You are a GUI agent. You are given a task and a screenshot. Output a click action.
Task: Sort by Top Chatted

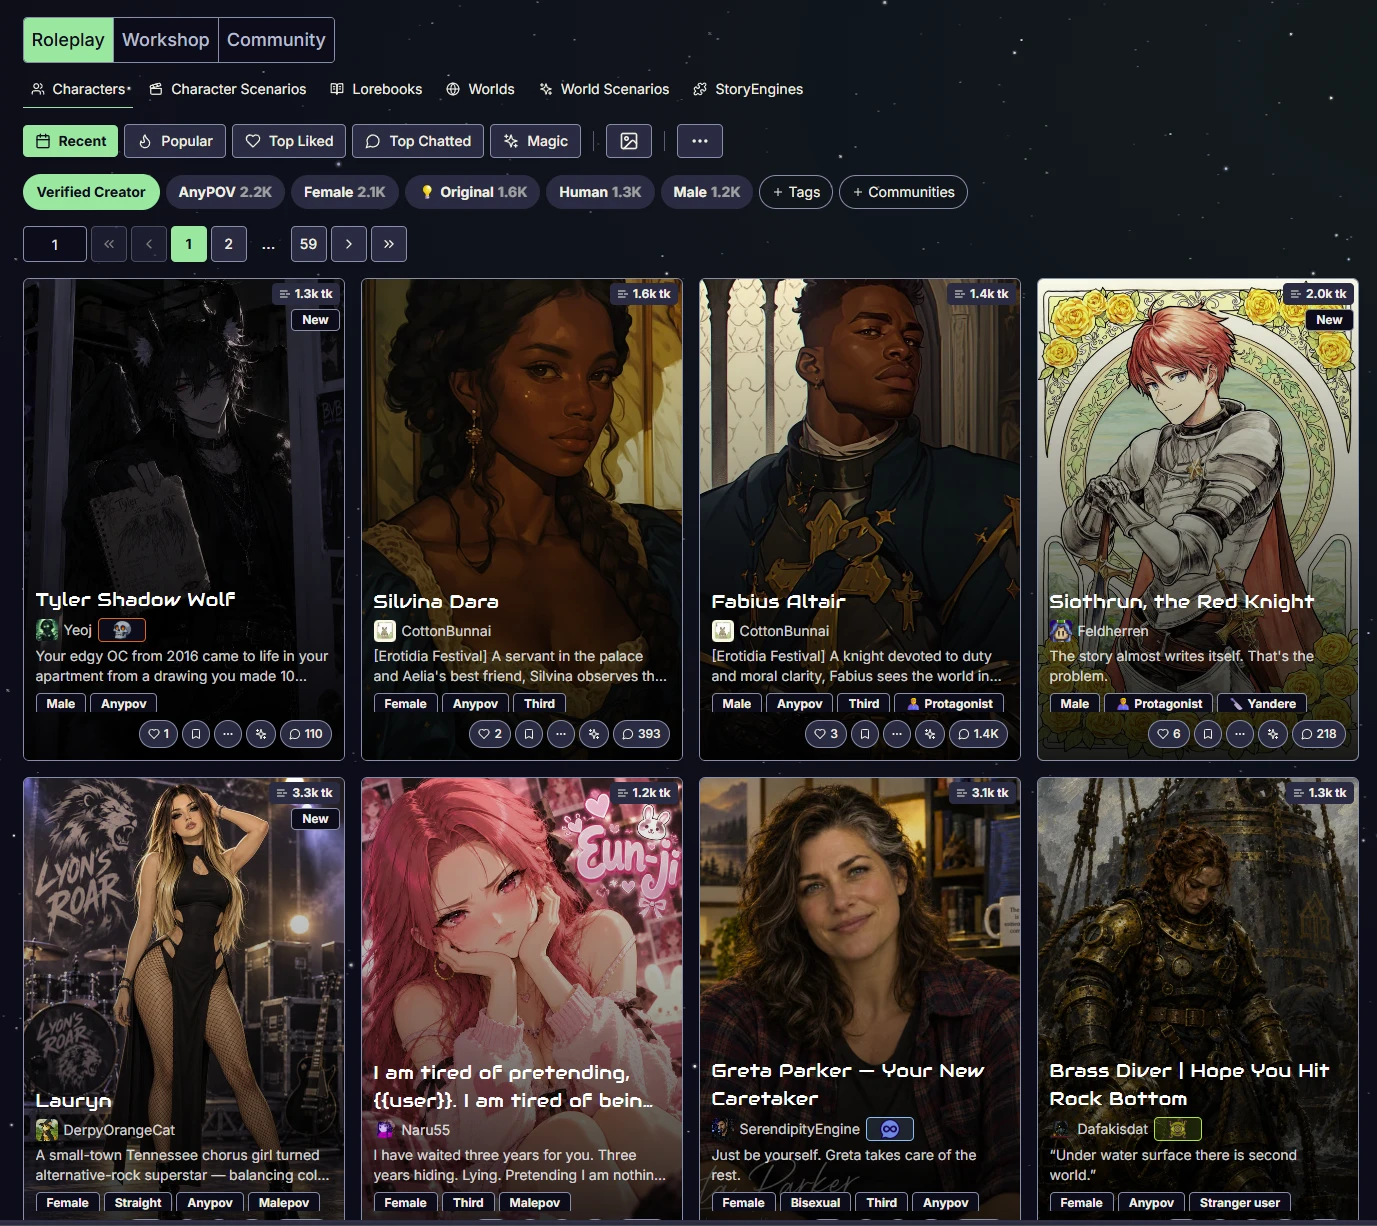[418, 141]
